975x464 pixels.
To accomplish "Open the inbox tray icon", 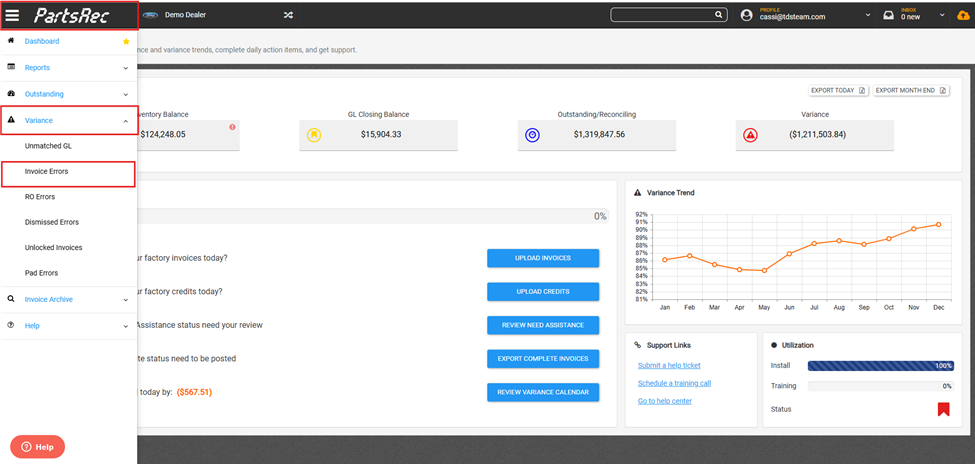I will [889, 16].
